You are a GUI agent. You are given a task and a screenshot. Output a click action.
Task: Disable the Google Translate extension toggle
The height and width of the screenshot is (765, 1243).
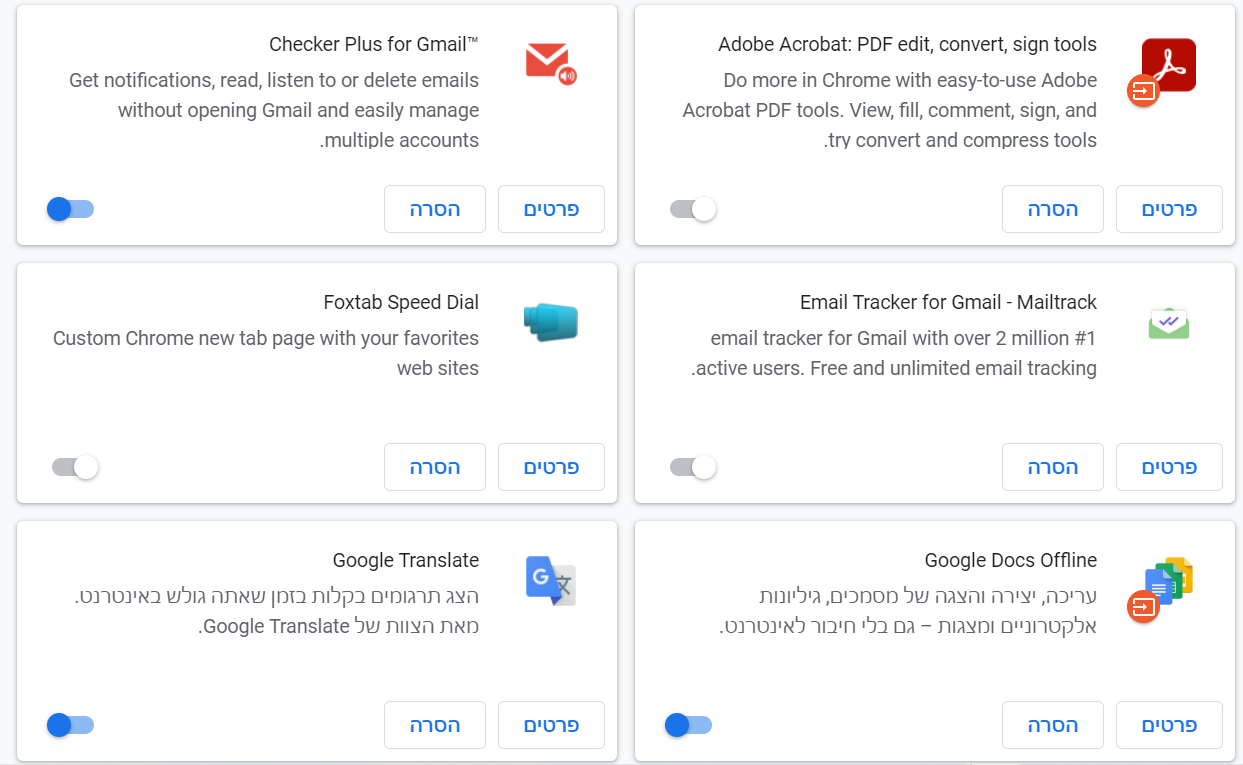tap(70, 725)
